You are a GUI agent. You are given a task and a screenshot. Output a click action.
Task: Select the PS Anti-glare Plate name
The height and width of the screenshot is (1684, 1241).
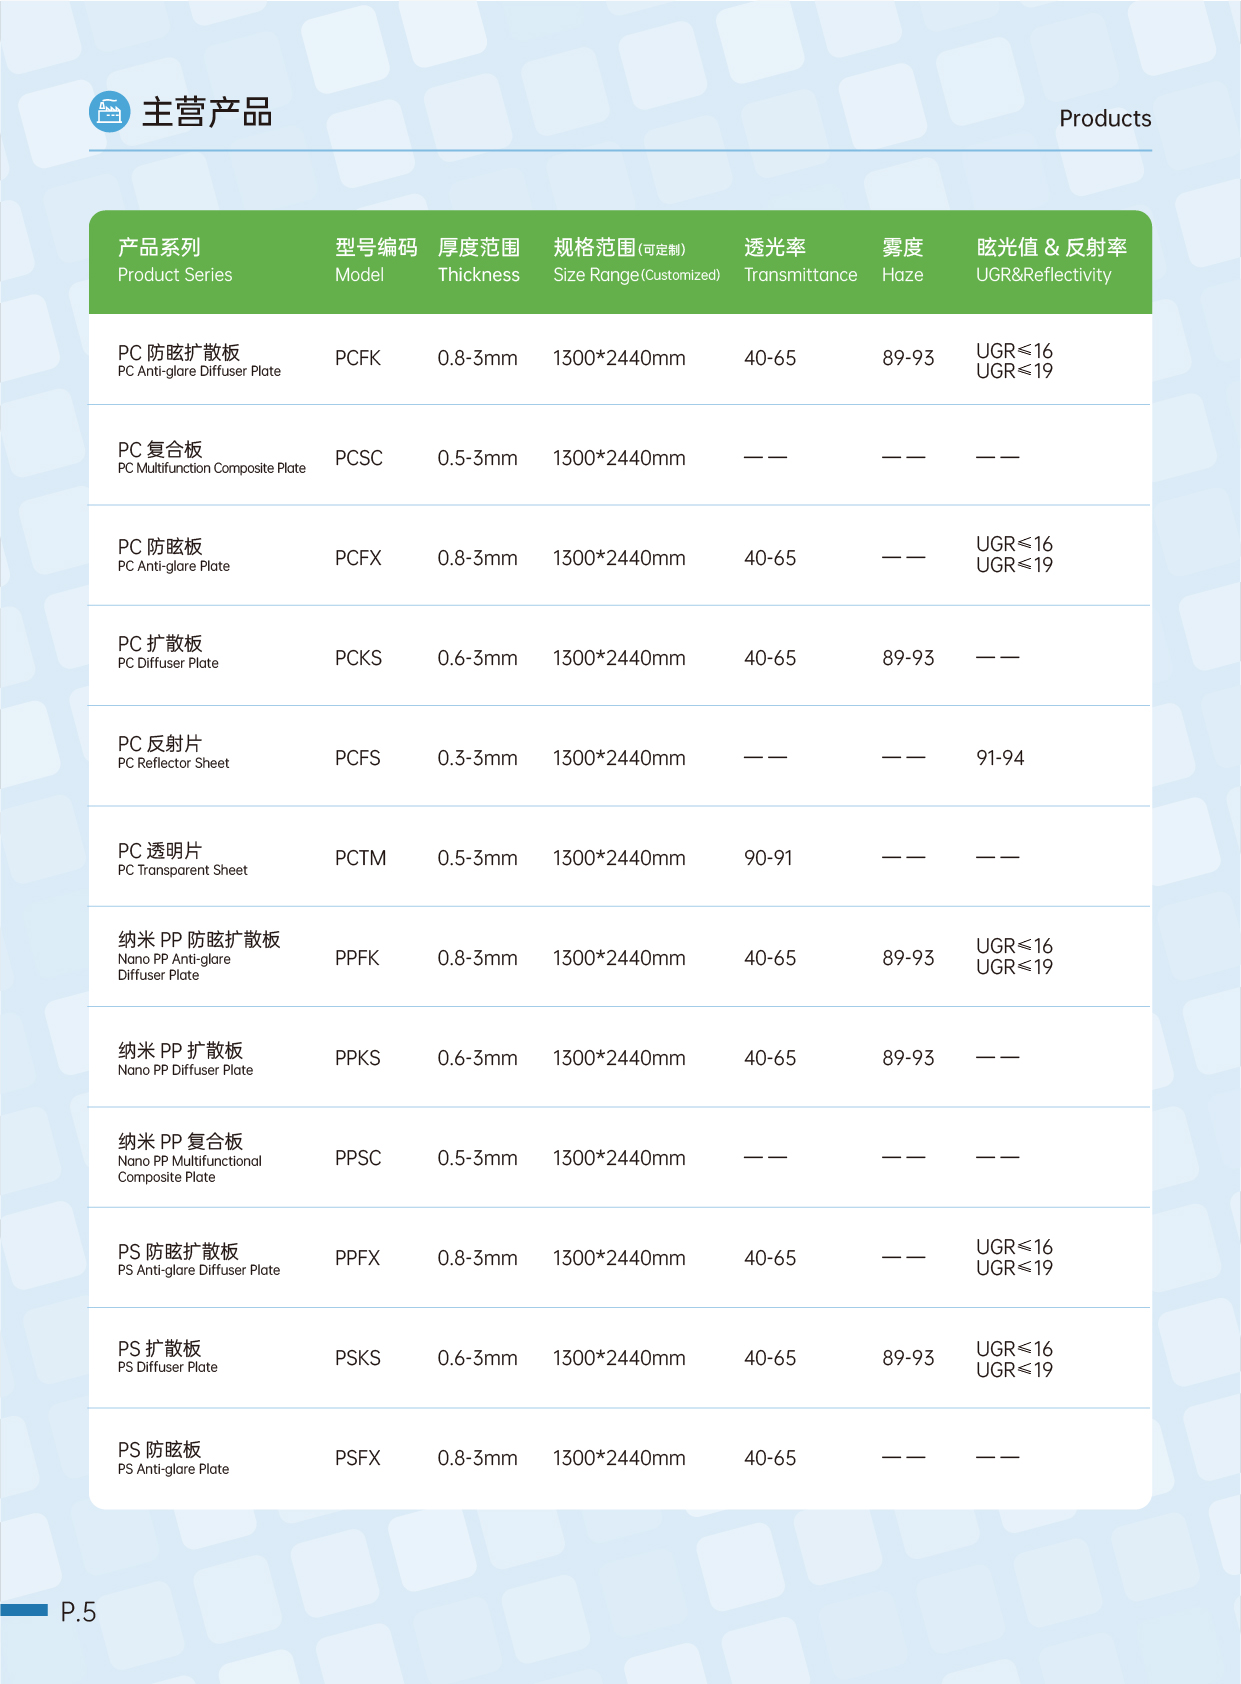173,1459
